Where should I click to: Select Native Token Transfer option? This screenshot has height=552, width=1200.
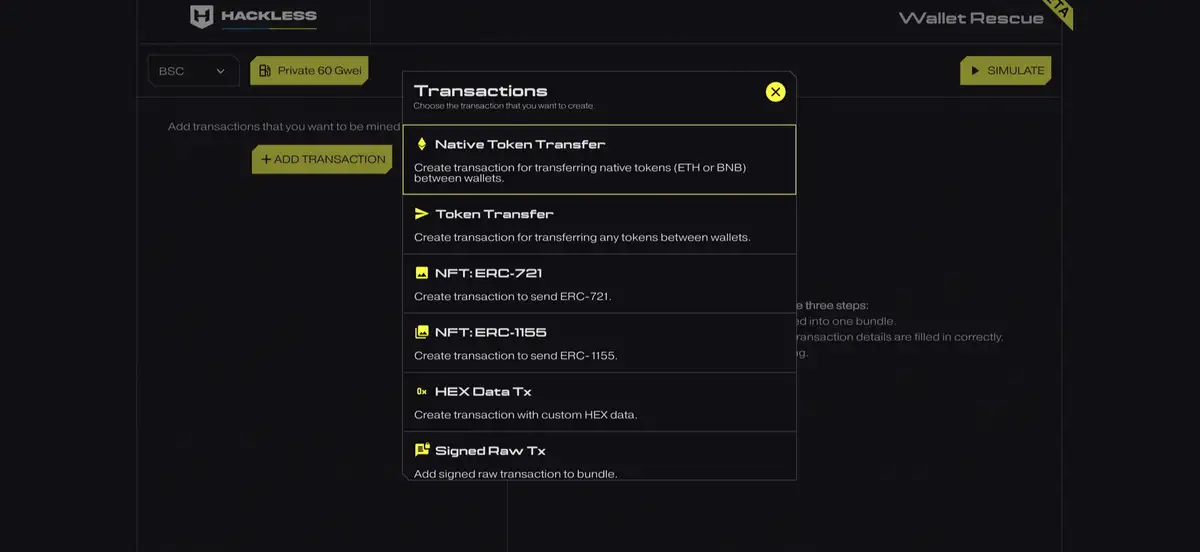point(599,160)
